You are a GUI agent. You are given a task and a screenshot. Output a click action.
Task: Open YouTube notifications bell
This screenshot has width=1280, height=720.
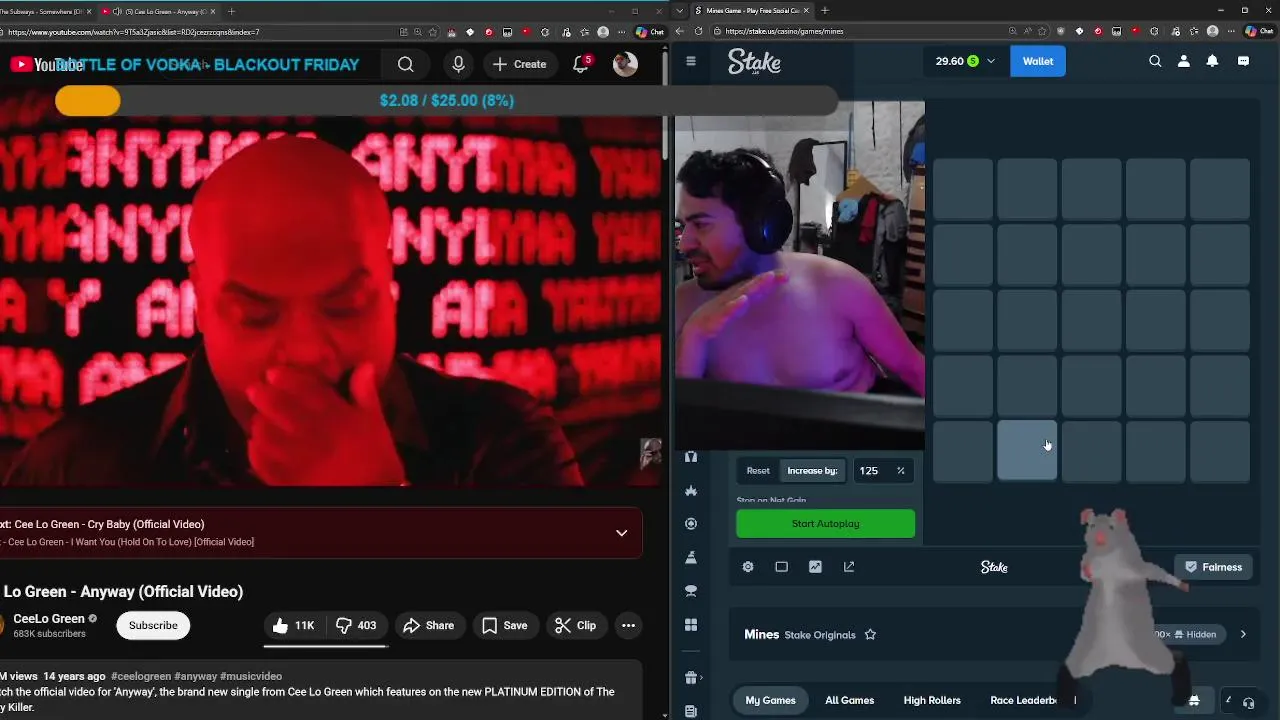tap(581, 64)
